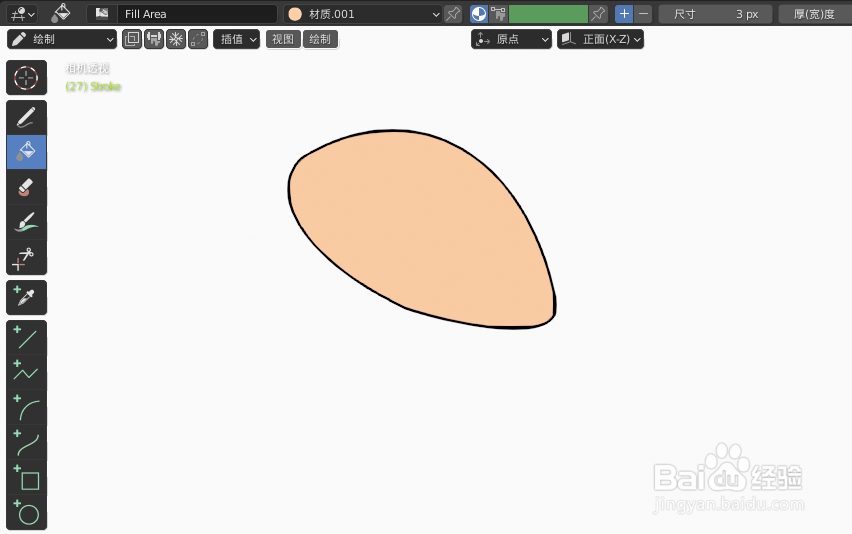Viewport: 852px width, 534px height.
Task: Select the Line primitive tool
Action: [26, 337]
